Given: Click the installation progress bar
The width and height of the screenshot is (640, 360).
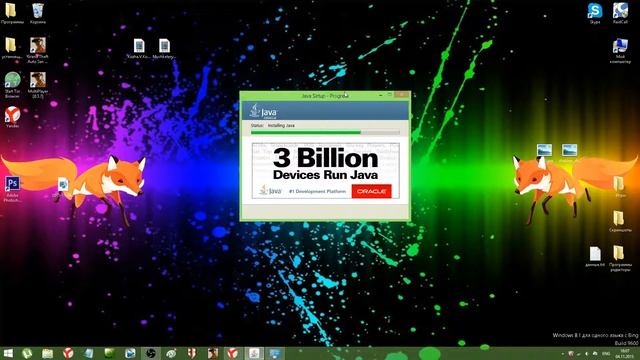Looking at the screenshot, I should (325, 132).
